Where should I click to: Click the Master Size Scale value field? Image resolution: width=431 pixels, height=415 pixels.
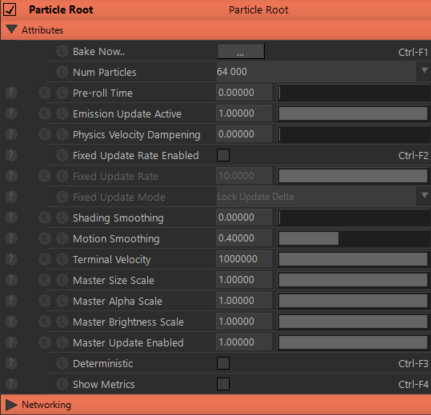coord(244,280)
